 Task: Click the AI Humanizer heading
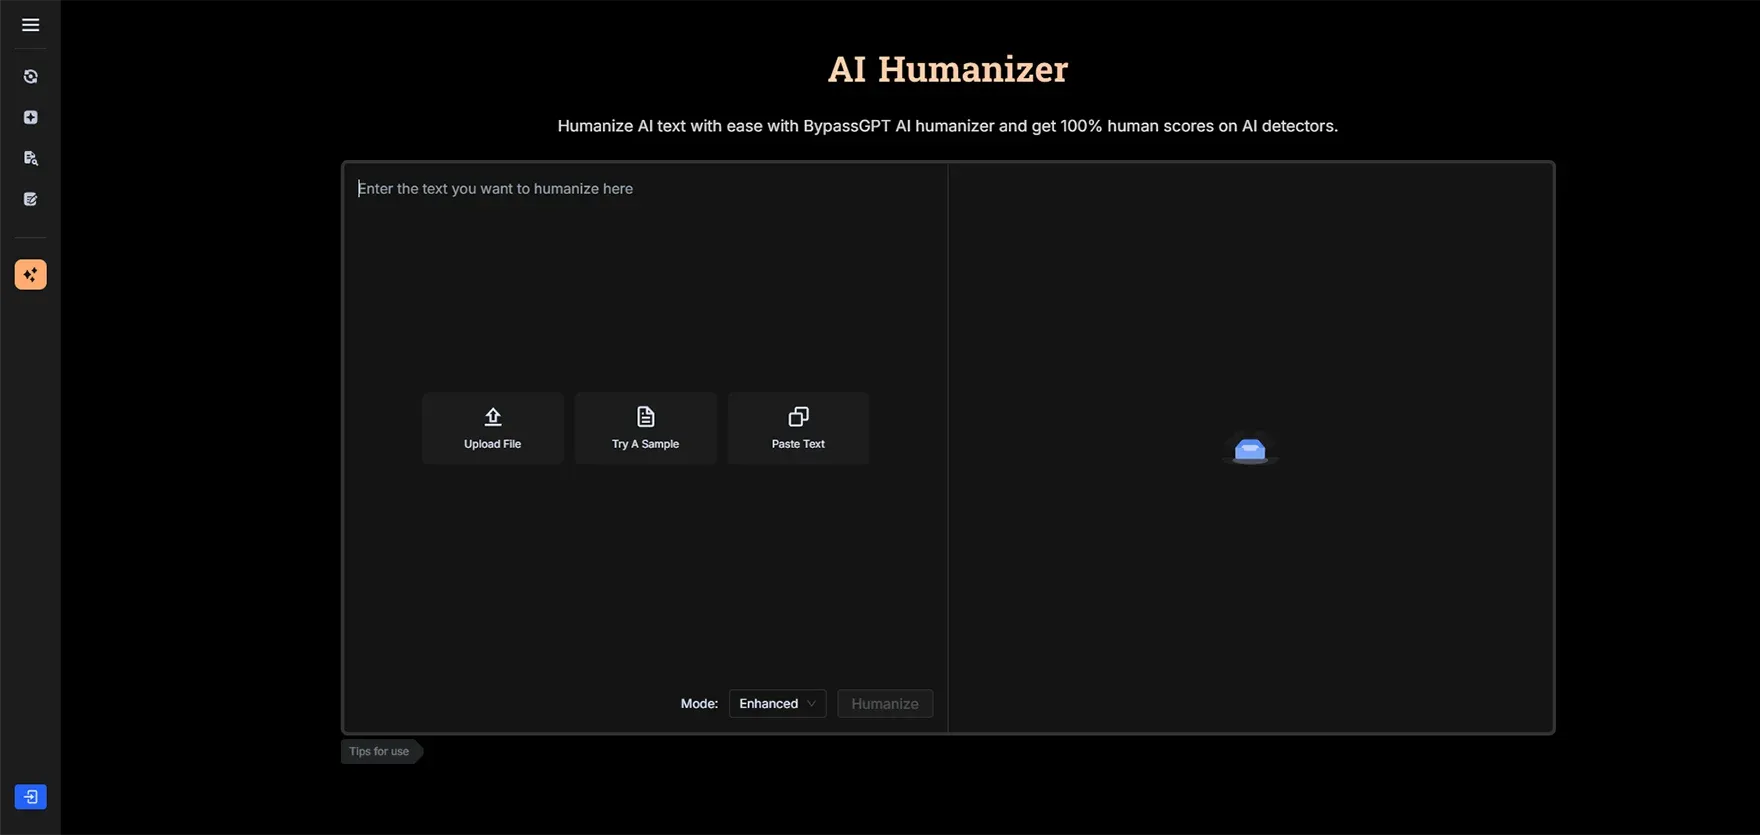[948, 69]
